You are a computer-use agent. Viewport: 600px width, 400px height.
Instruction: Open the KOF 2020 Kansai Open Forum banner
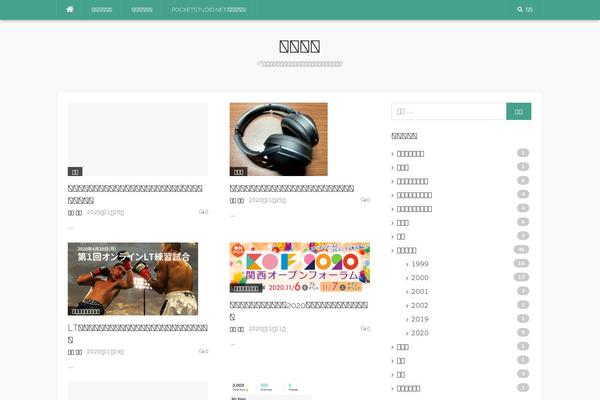click(x=300, y=267)
